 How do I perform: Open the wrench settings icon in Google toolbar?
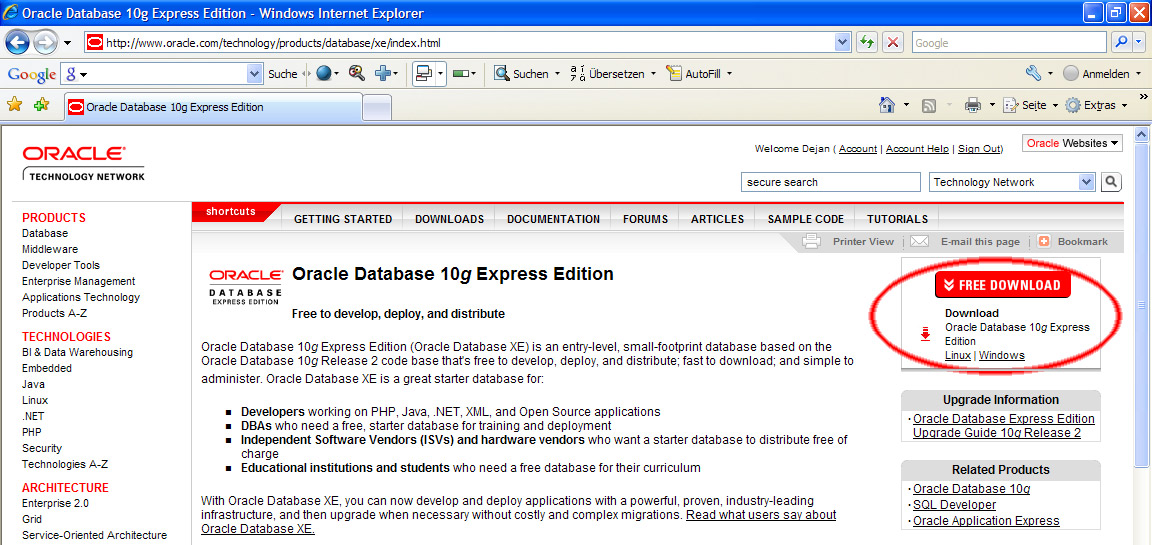tap(1033, 73)
